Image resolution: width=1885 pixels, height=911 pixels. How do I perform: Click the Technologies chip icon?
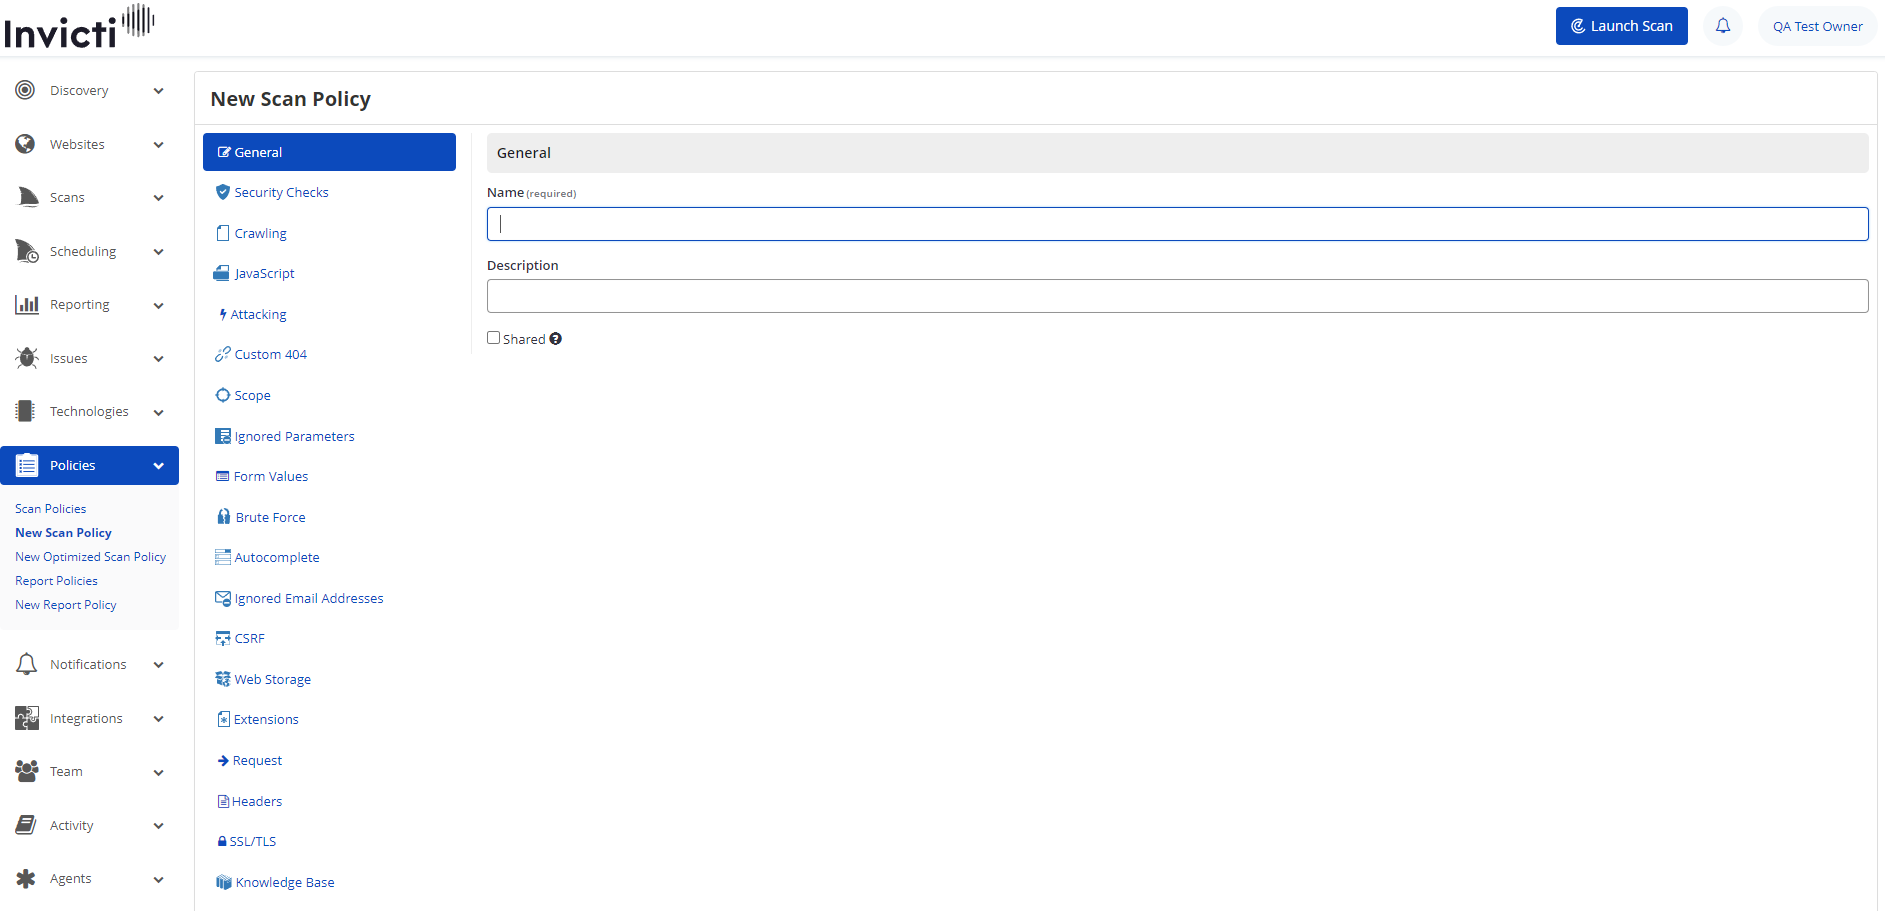click(26, 411)
